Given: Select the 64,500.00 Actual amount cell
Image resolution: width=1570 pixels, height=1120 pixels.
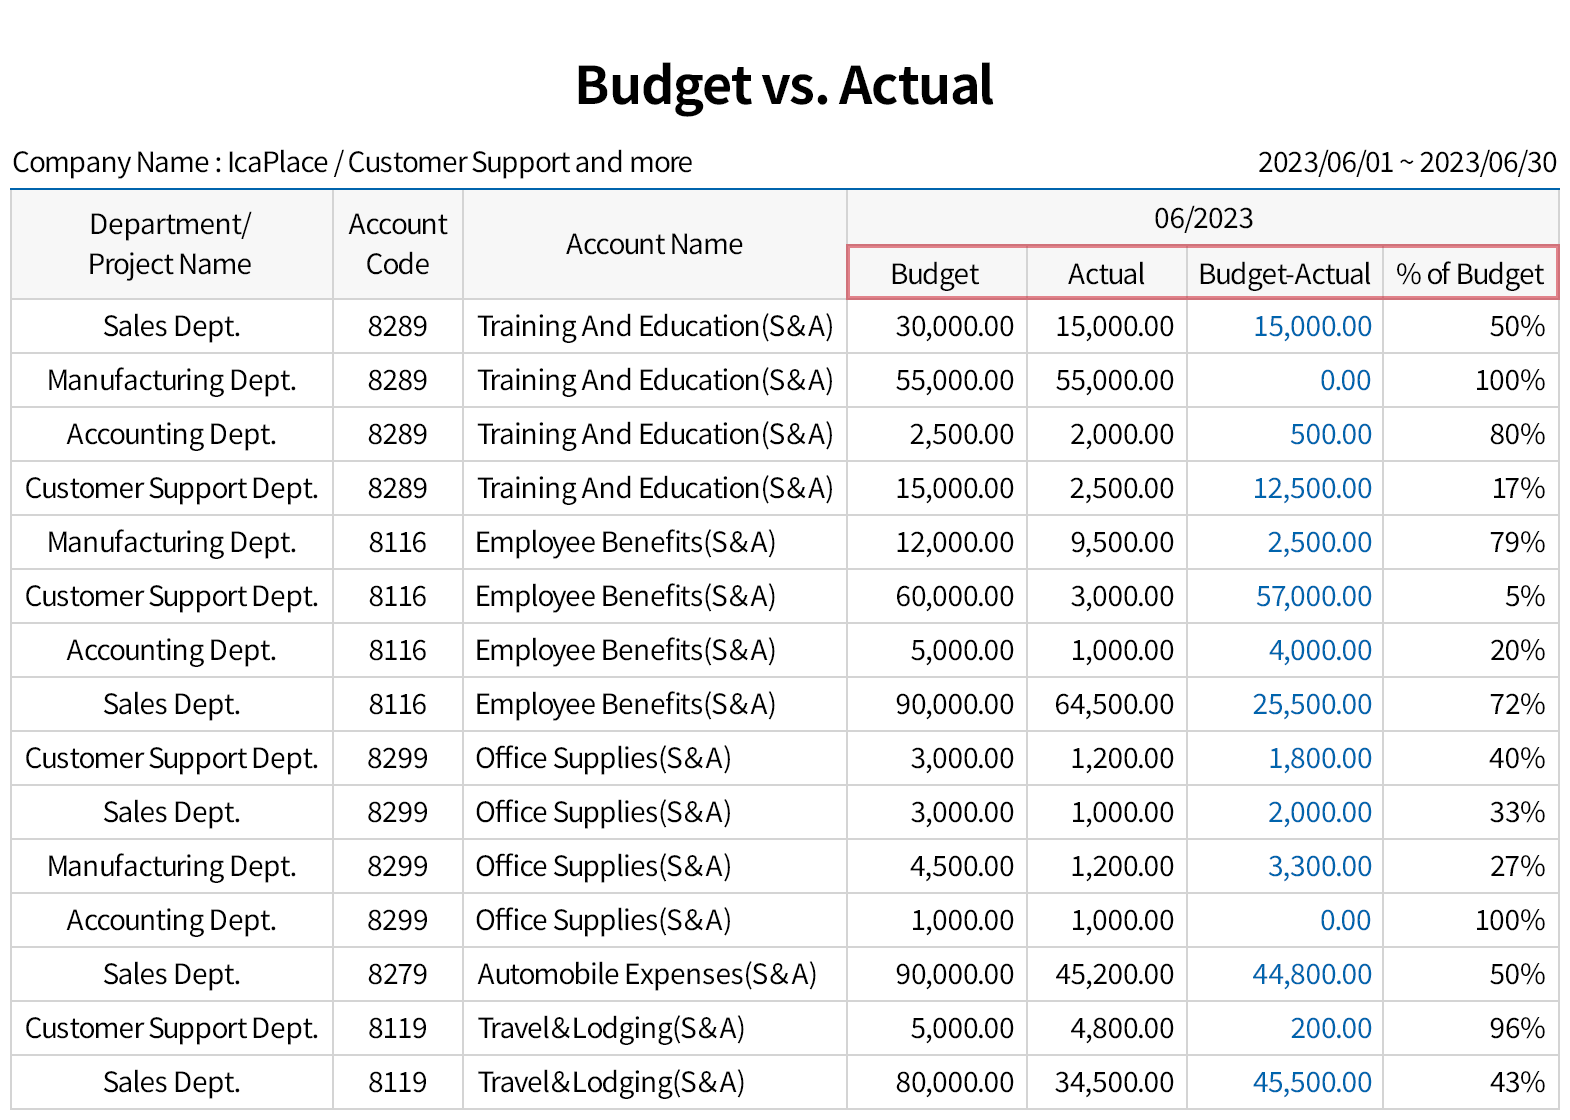Looking at the screenshot, I should [1114, 705].
